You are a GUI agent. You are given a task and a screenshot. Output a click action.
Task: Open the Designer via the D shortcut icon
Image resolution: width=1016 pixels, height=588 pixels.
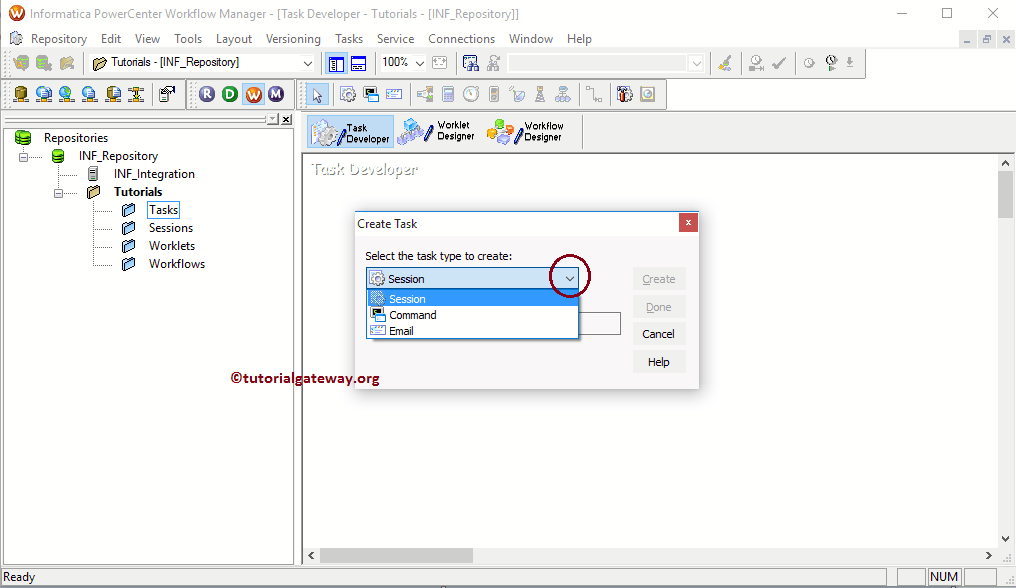click(228, 93)
